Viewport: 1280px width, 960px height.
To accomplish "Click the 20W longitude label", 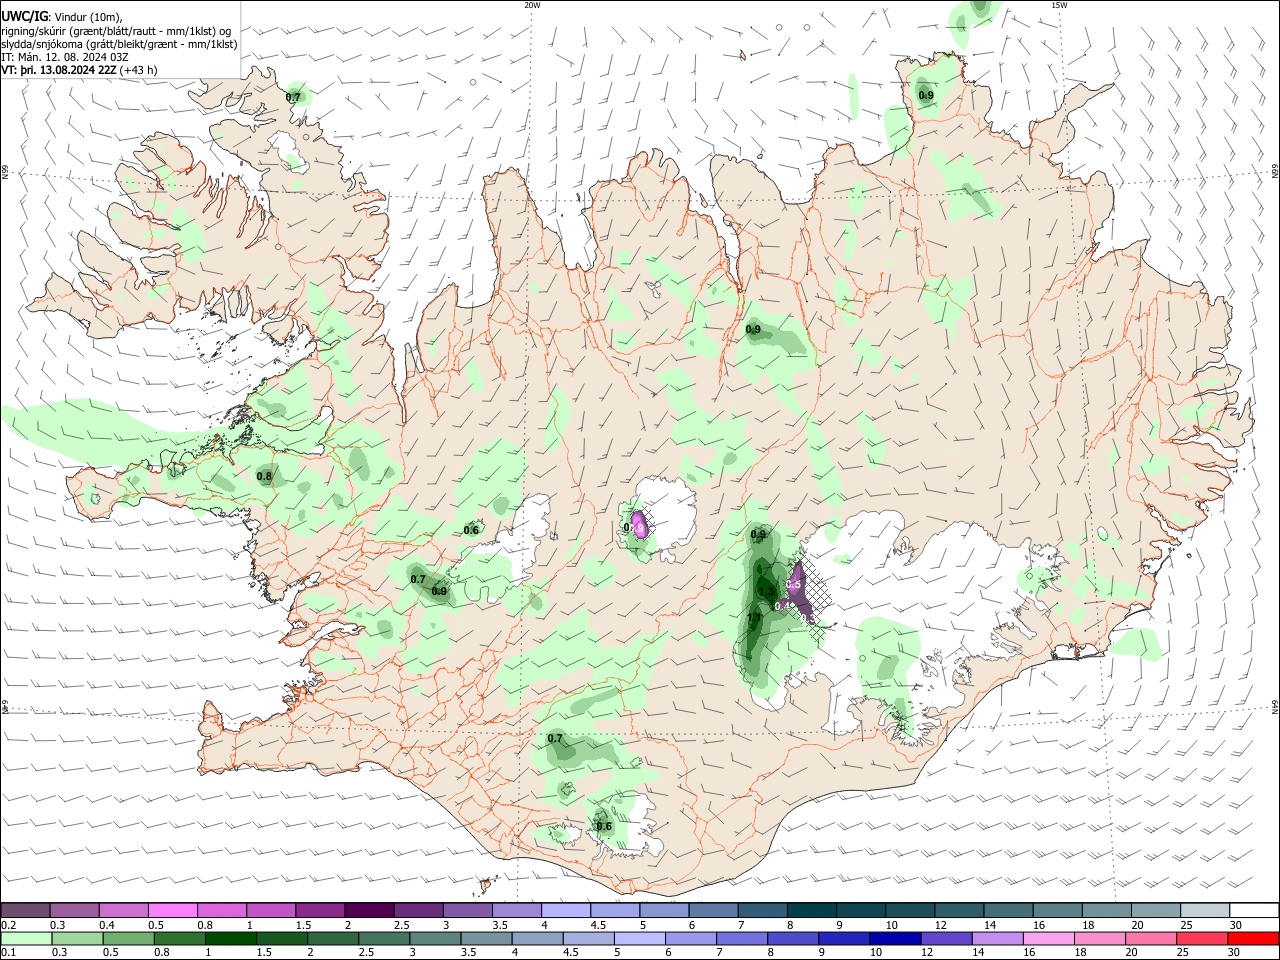I will pyautogui.click(x=532, y=5).
